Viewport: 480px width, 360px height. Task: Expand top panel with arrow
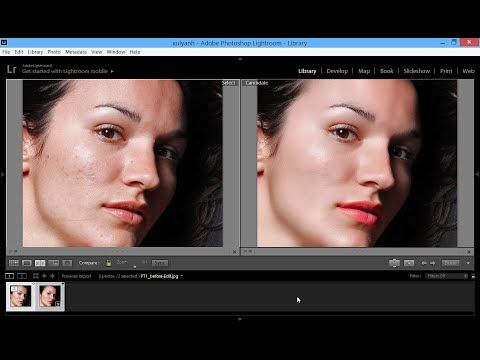[240, 59]
